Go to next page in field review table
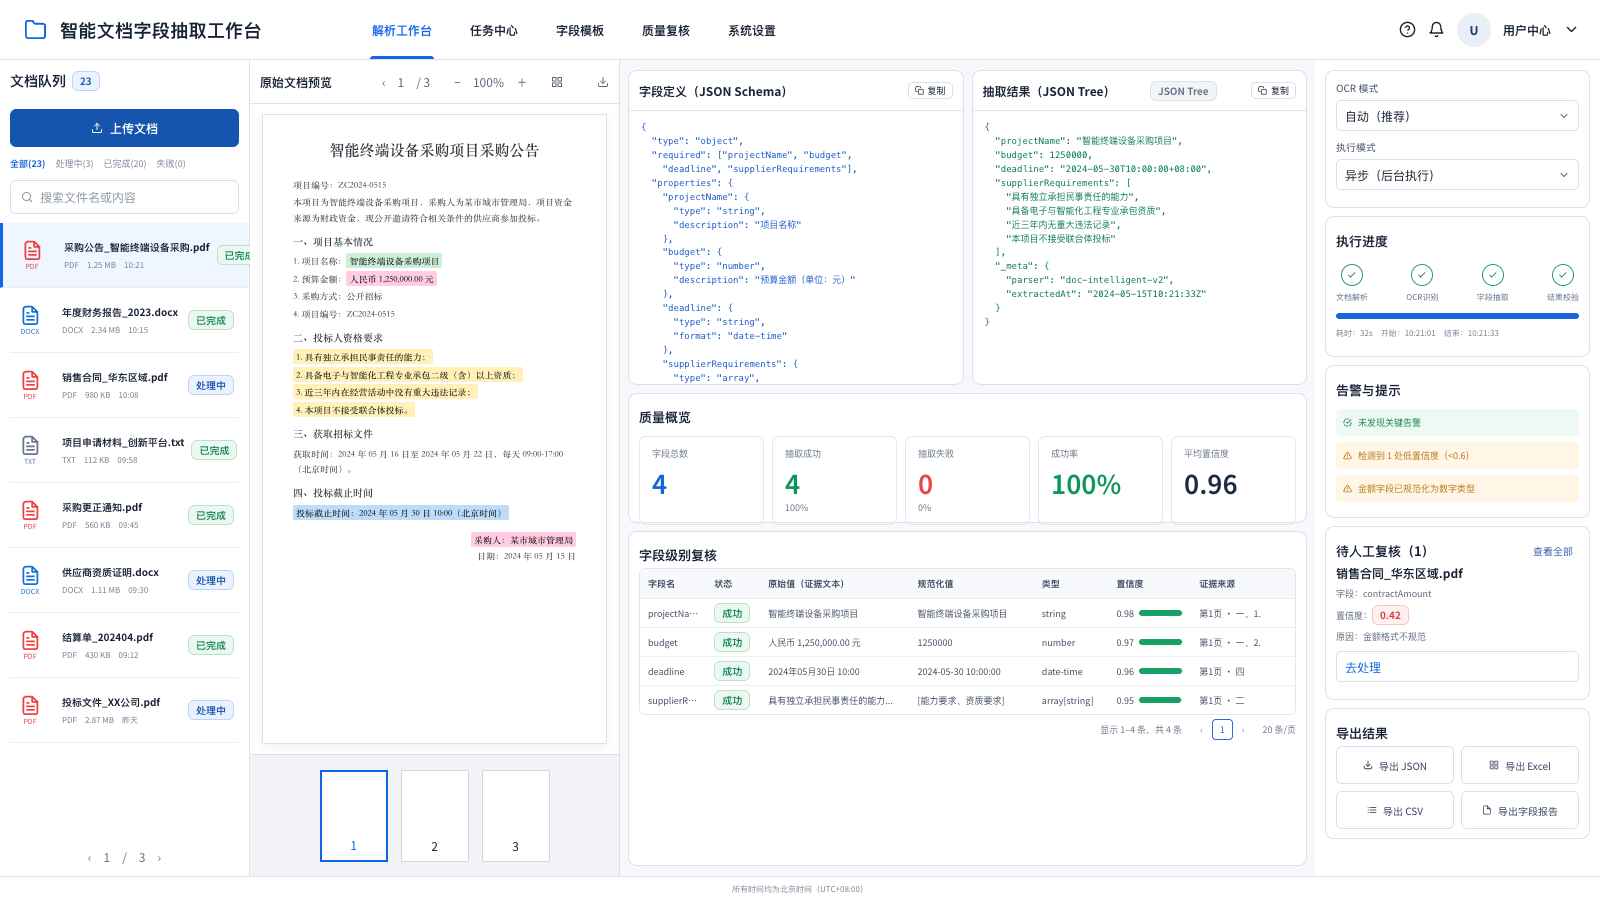 tap(1243, 730)
